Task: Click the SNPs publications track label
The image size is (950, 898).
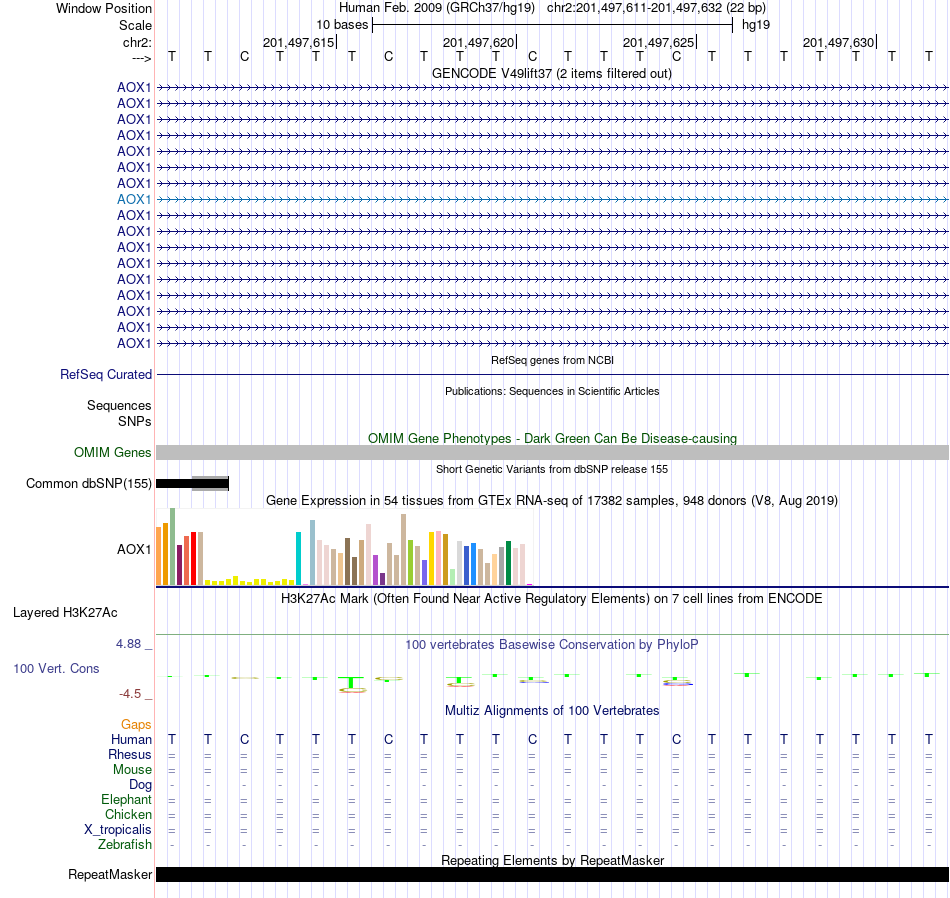Action: click(x=135, y=421)
